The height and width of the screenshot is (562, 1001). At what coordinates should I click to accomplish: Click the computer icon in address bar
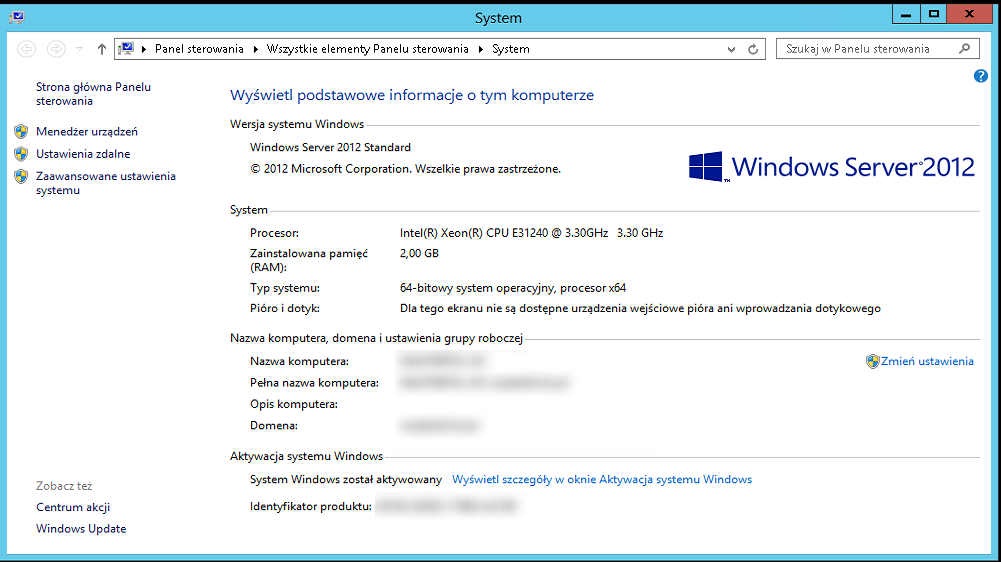coord(126,49)
